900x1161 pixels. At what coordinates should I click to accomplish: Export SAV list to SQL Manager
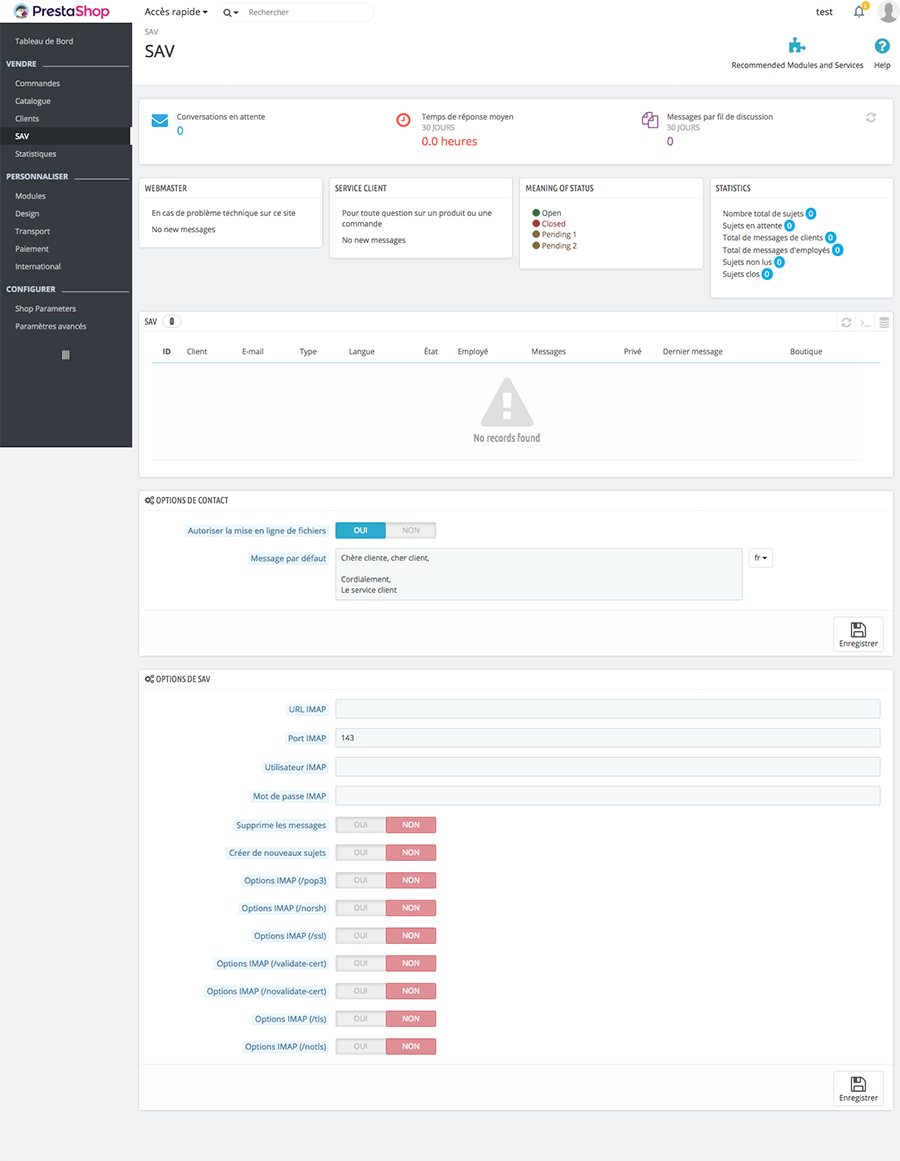click(883, 322)
